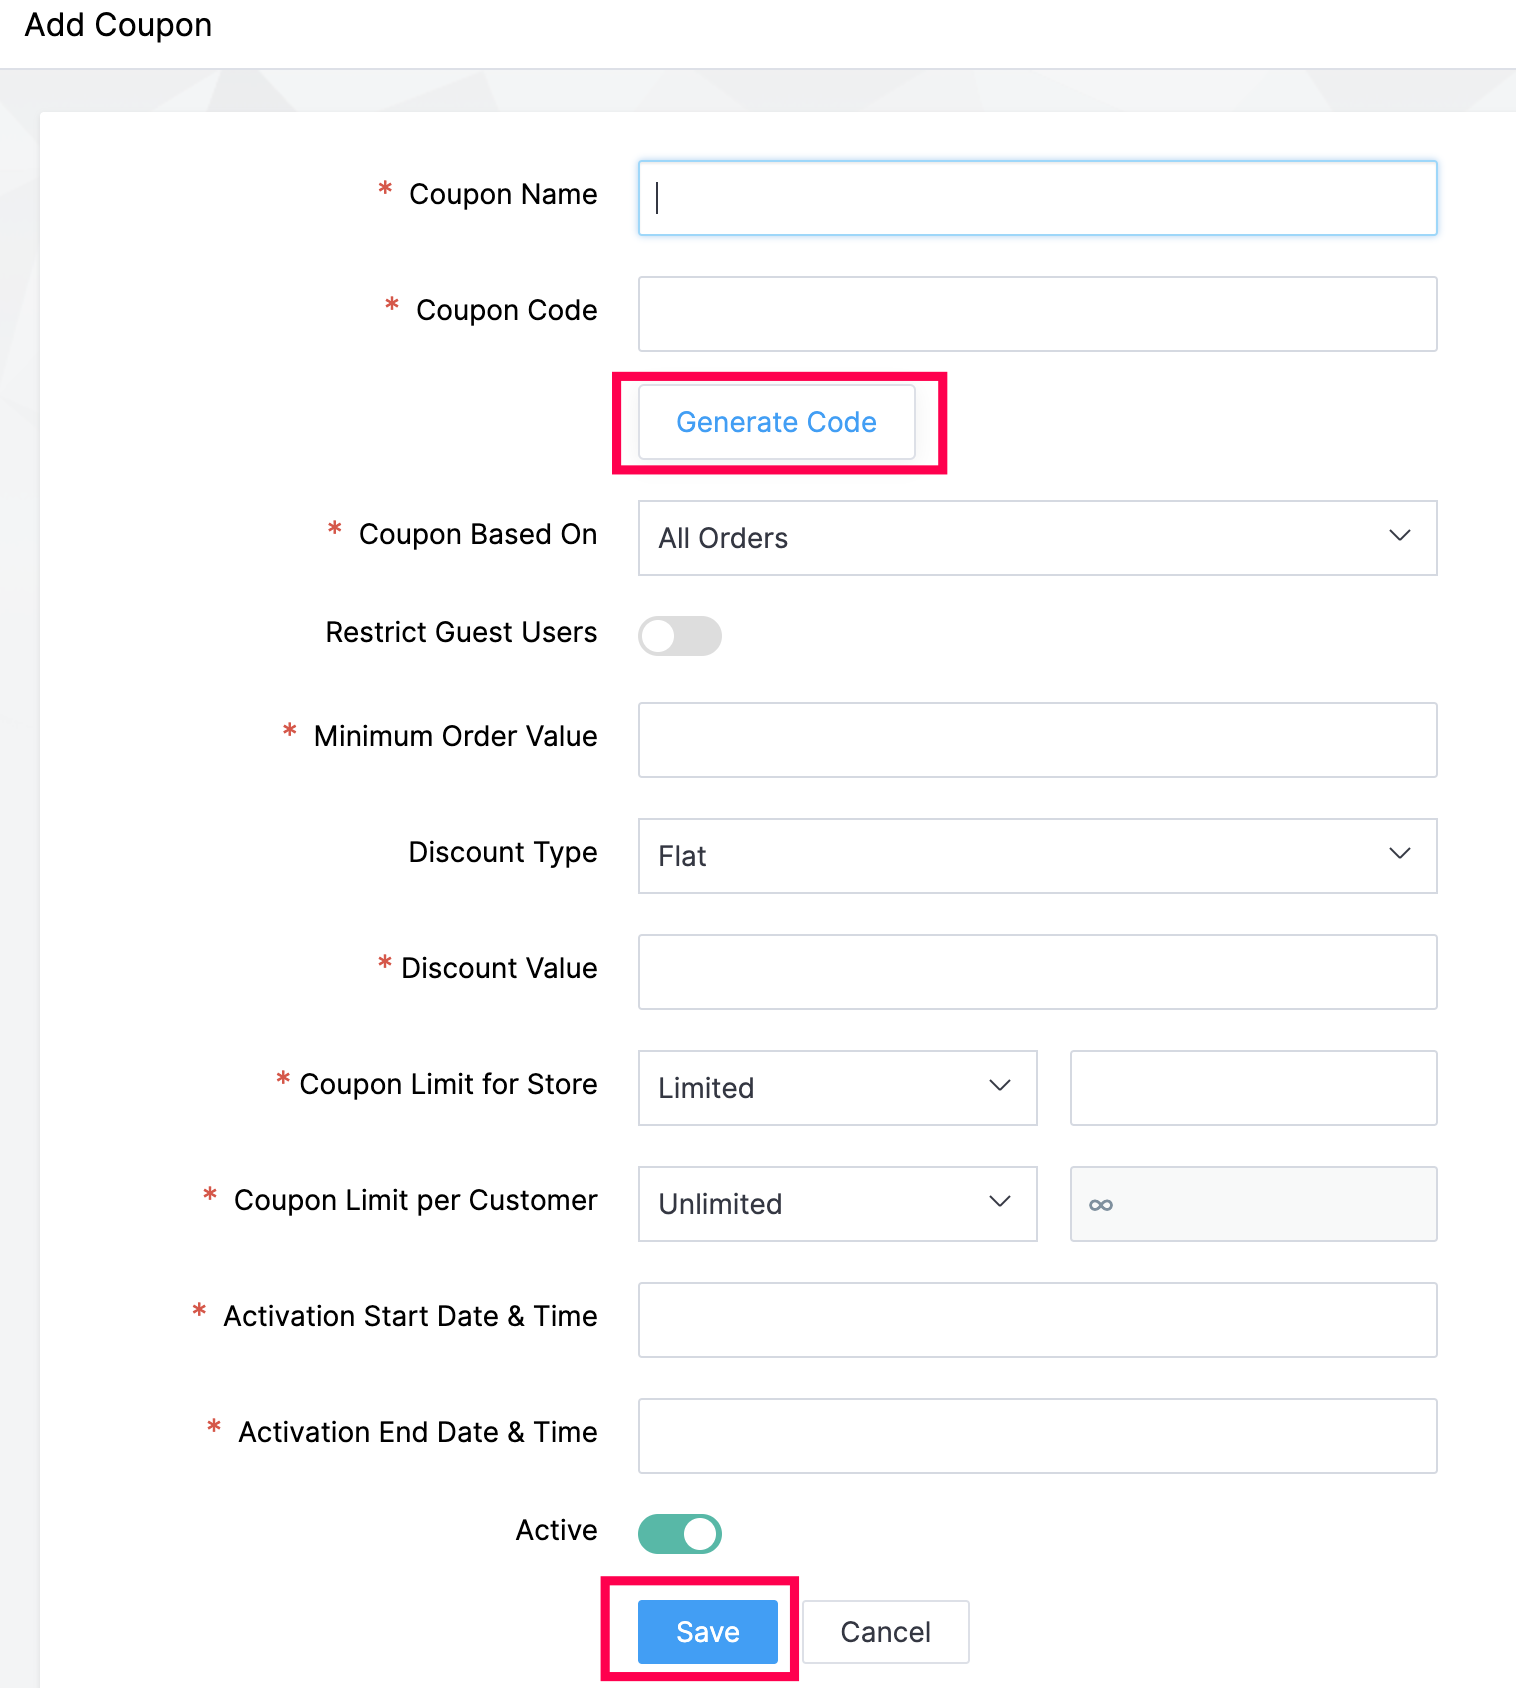This screenshot has height=1688, width=1516.
Task: Click the Discount Value input field
Action: point(1037,972)
